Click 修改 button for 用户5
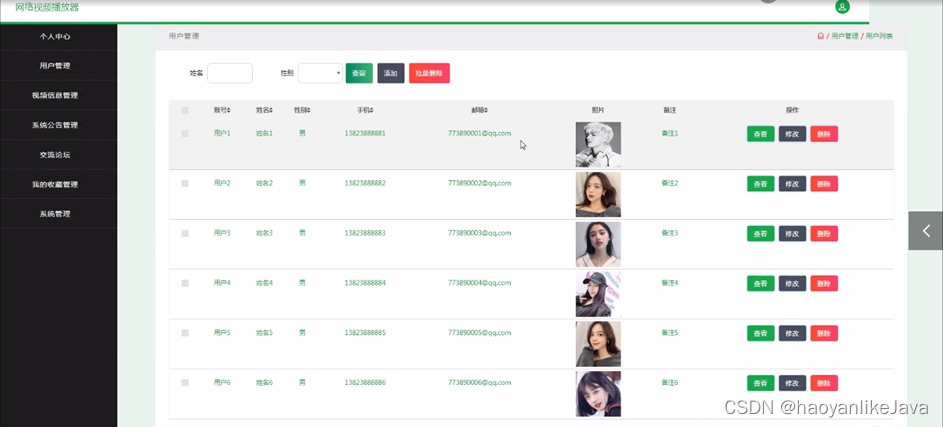The width and height of the screenshot is (943, 427). (x=793, y=333)
